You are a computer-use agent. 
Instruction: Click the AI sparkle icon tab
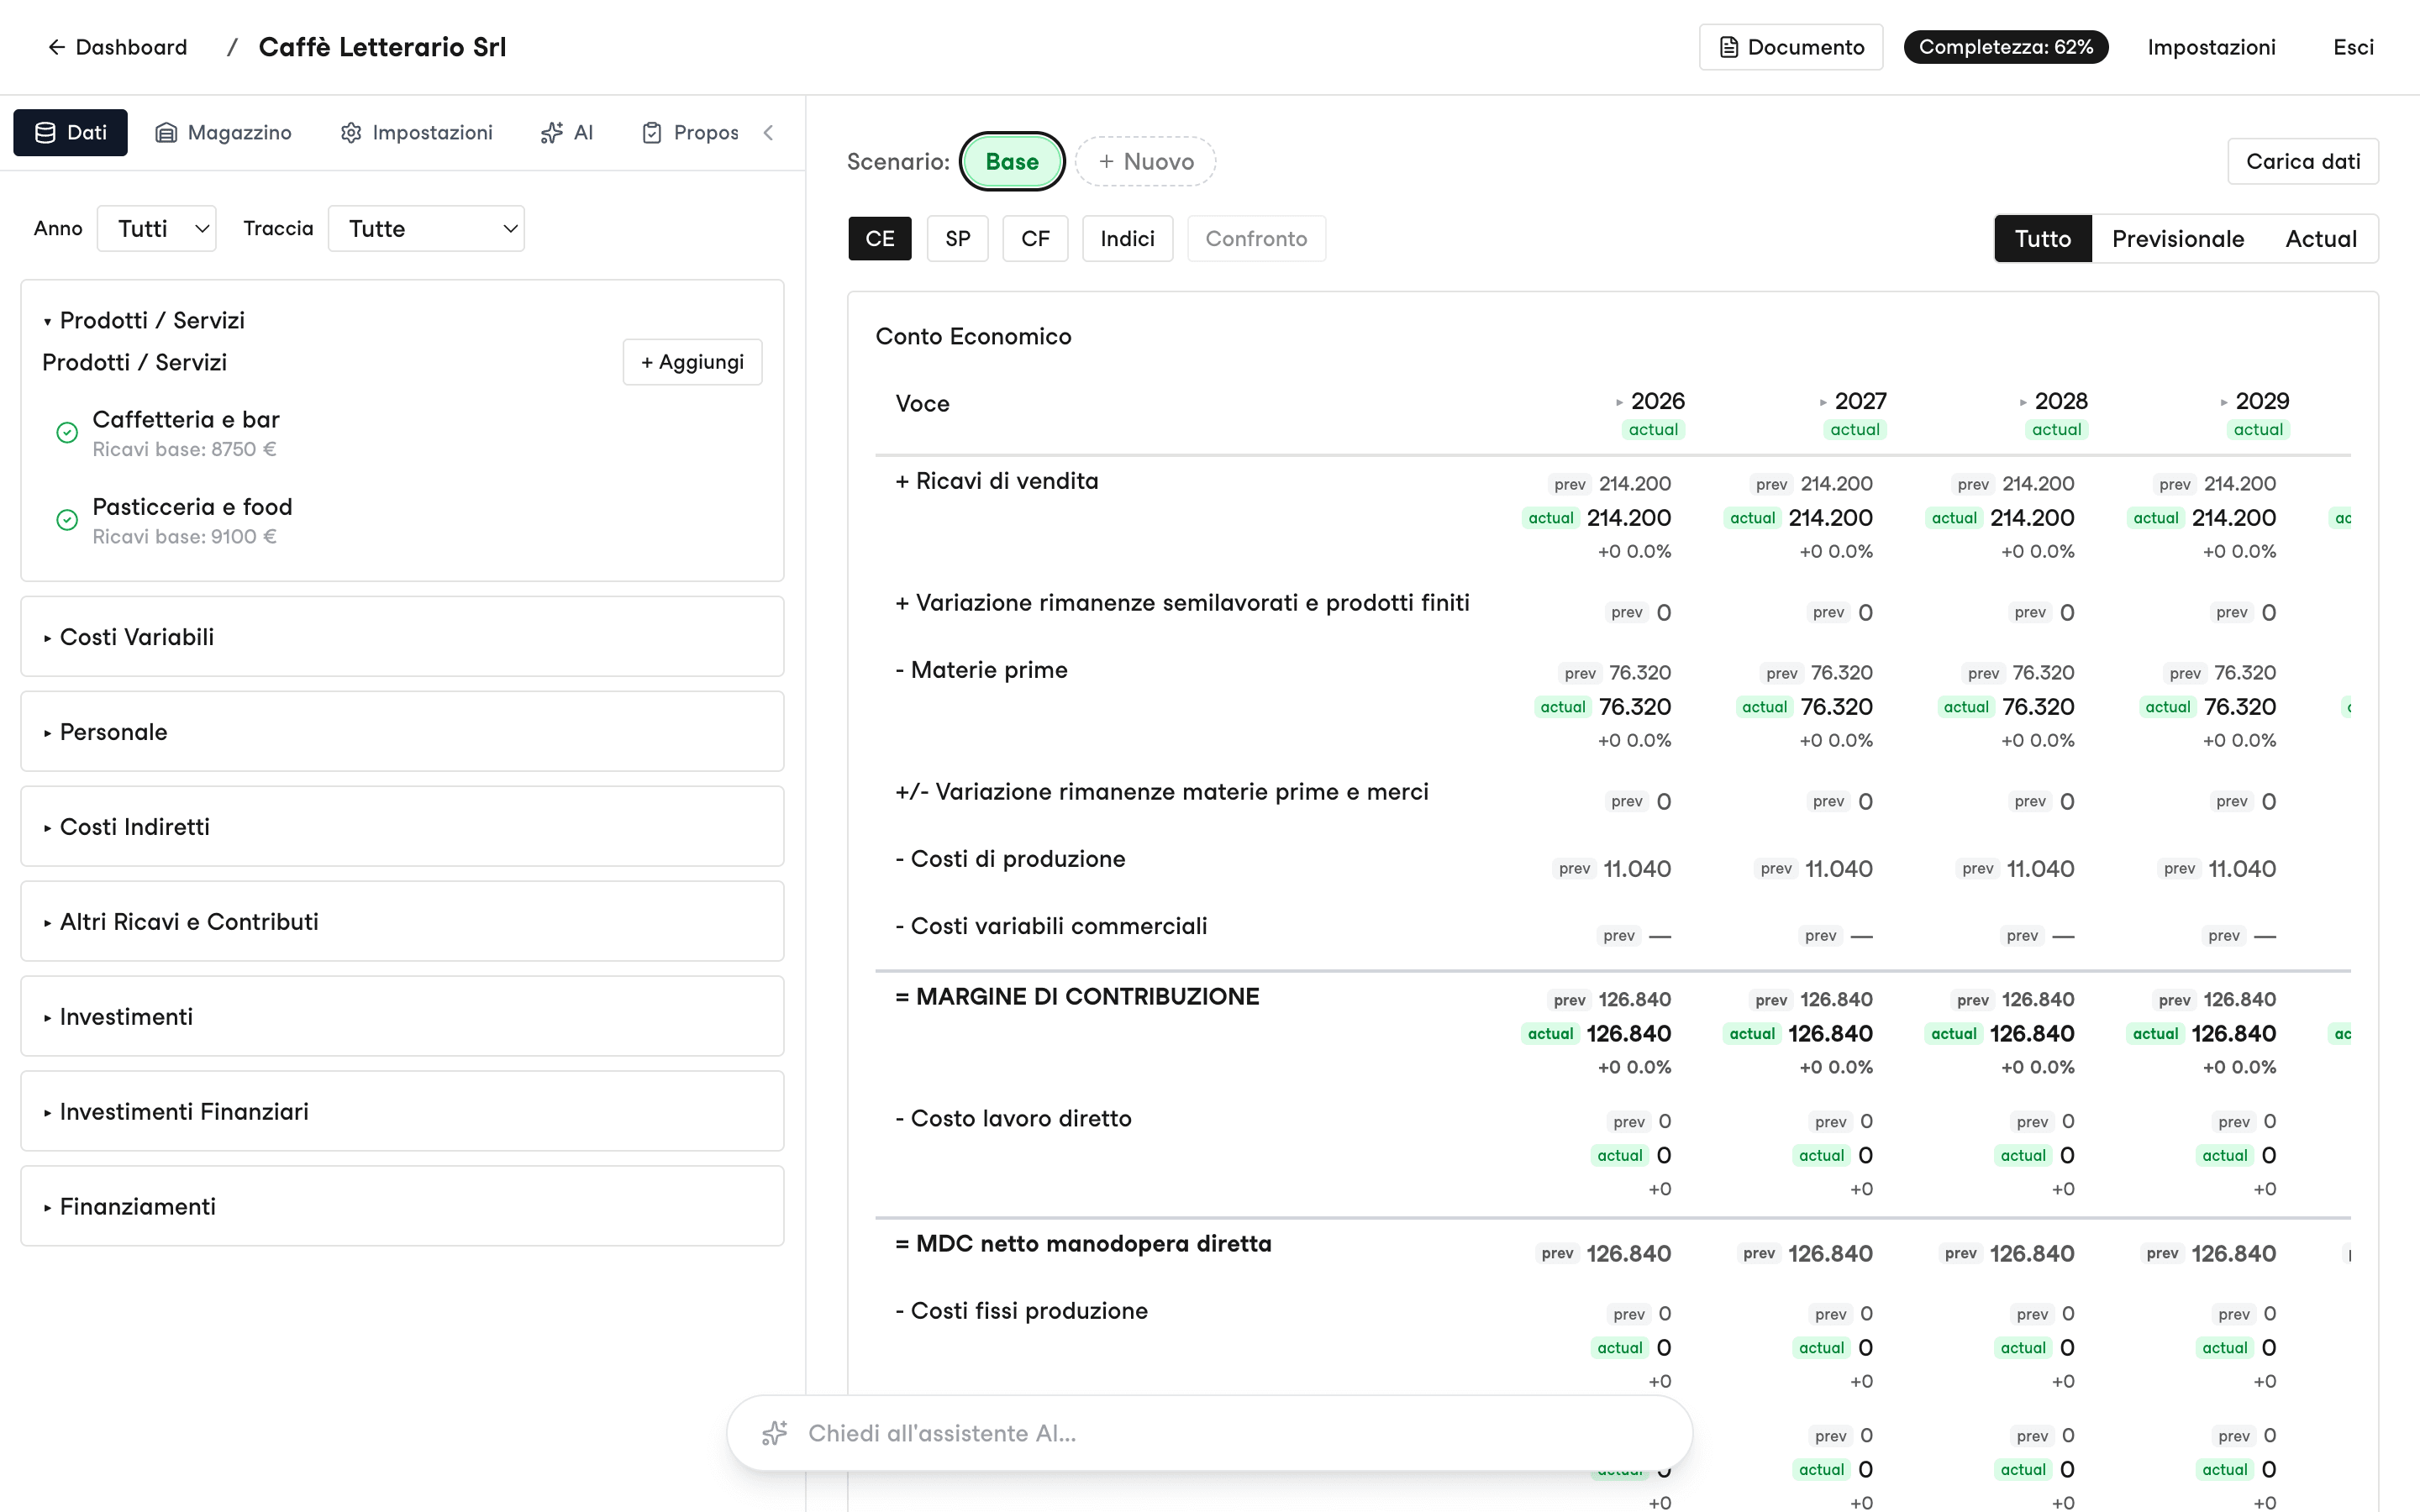coord(552,132)
